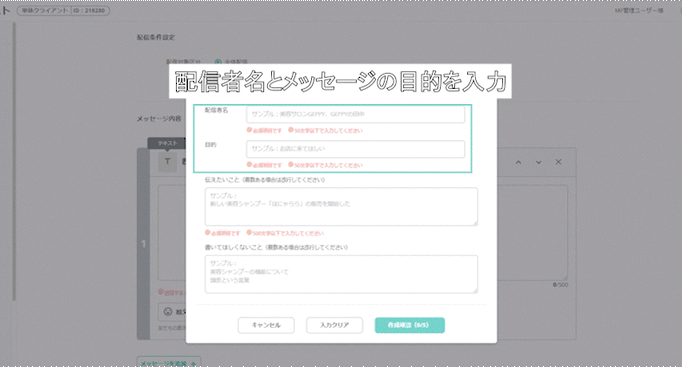This screenshot has height=367, width=683.
Task: Click the left sidebar scrollbar
Action: tap(14, 161)
